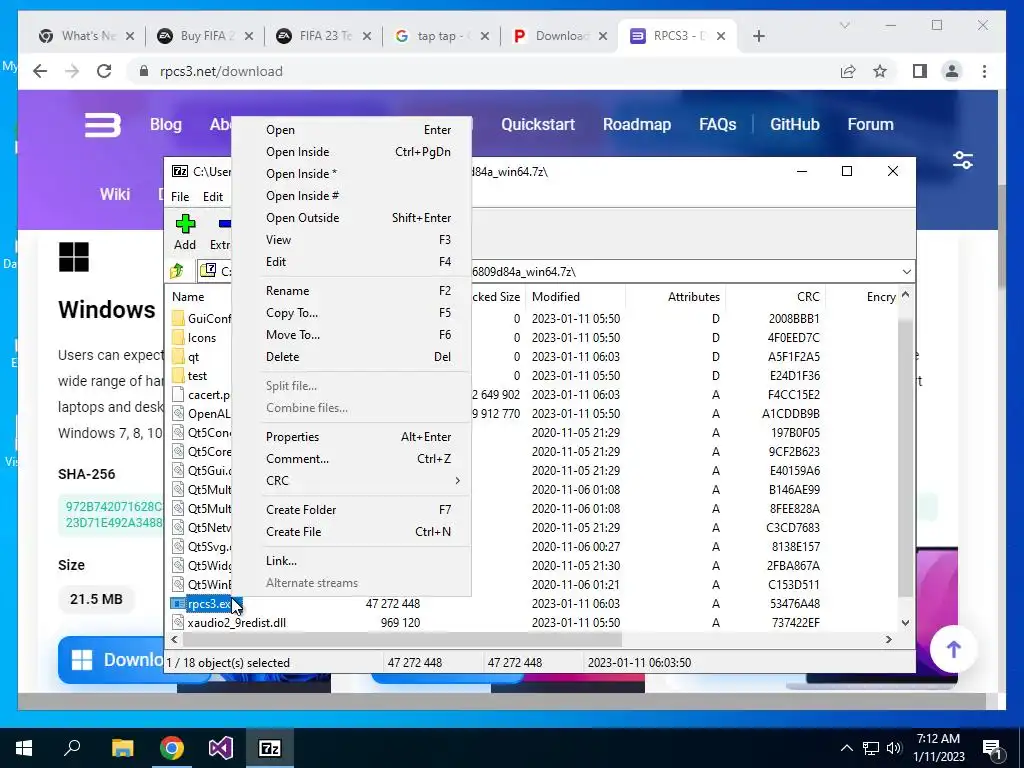Image resolution: width=1024 pixels, height=768 pixels.
Task: Click the Chrome address bar URL
Action: tap(221, 71)
